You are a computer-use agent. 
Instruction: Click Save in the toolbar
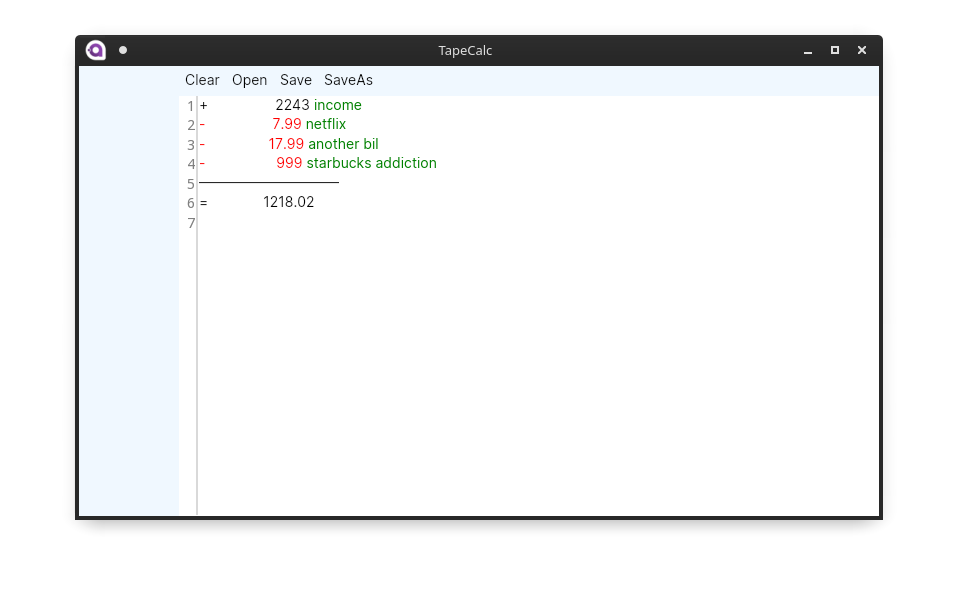point(296,80)
